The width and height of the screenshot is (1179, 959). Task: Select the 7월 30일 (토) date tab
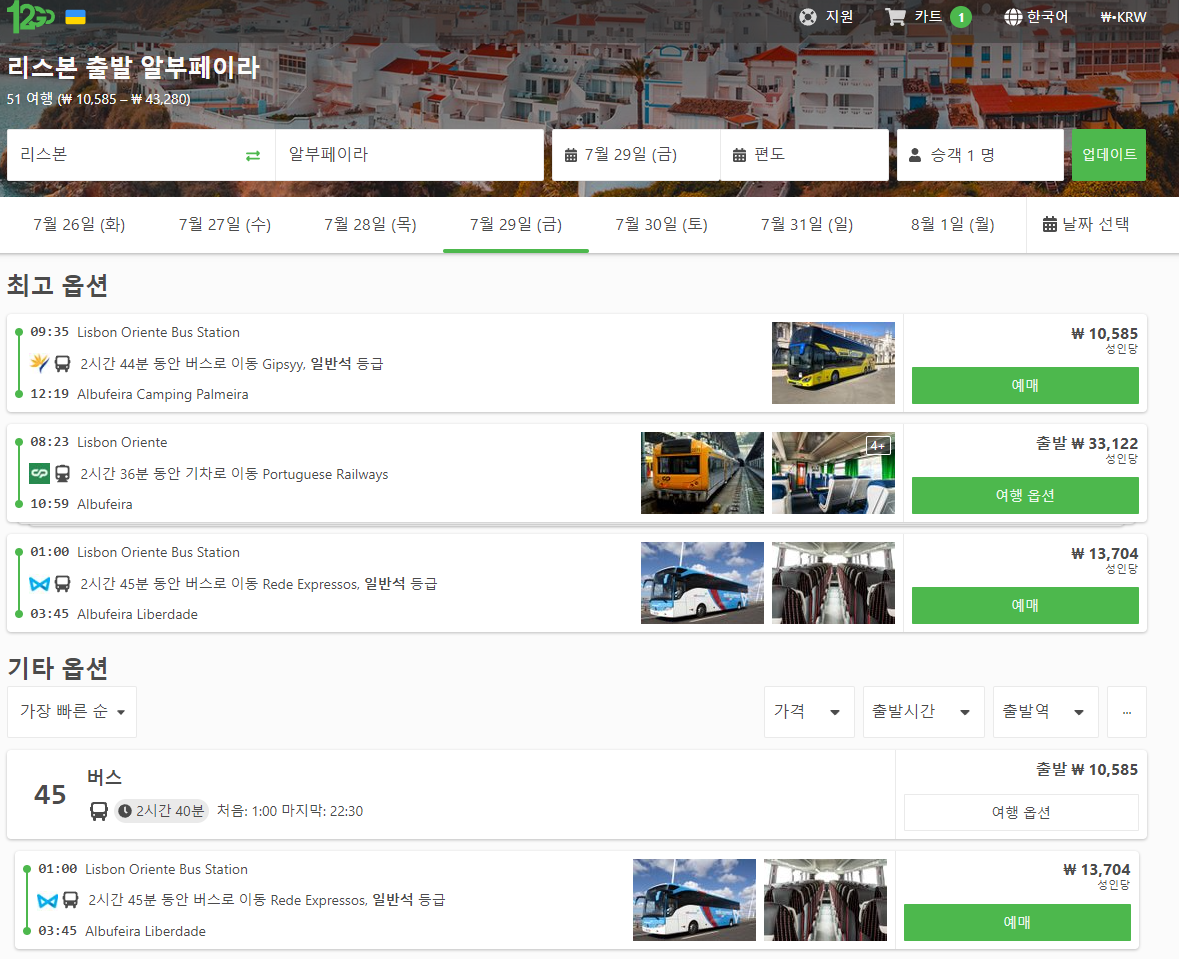tap(662, 224)
